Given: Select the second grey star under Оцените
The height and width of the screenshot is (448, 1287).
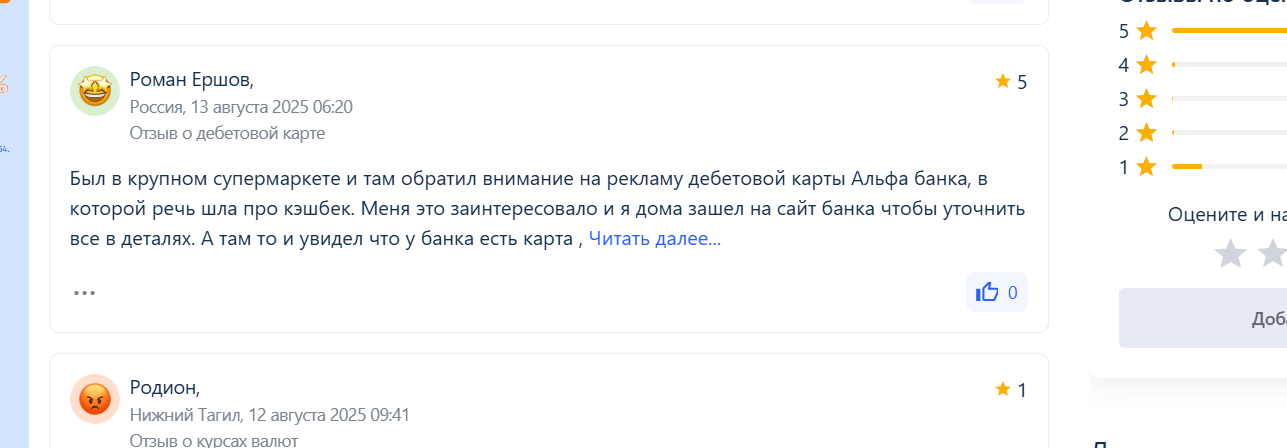Looking at the screenshot, I should point(1272,253).
